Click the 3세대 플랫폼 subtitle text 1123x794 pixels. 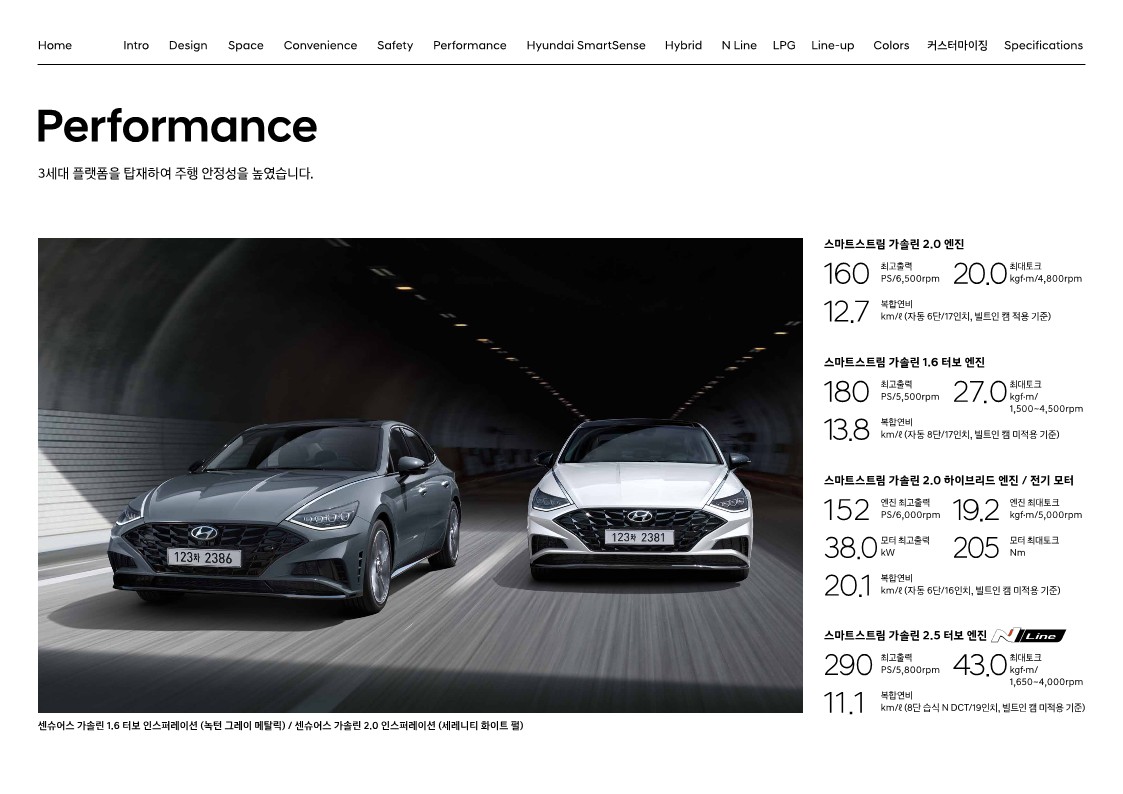[175, 173]
